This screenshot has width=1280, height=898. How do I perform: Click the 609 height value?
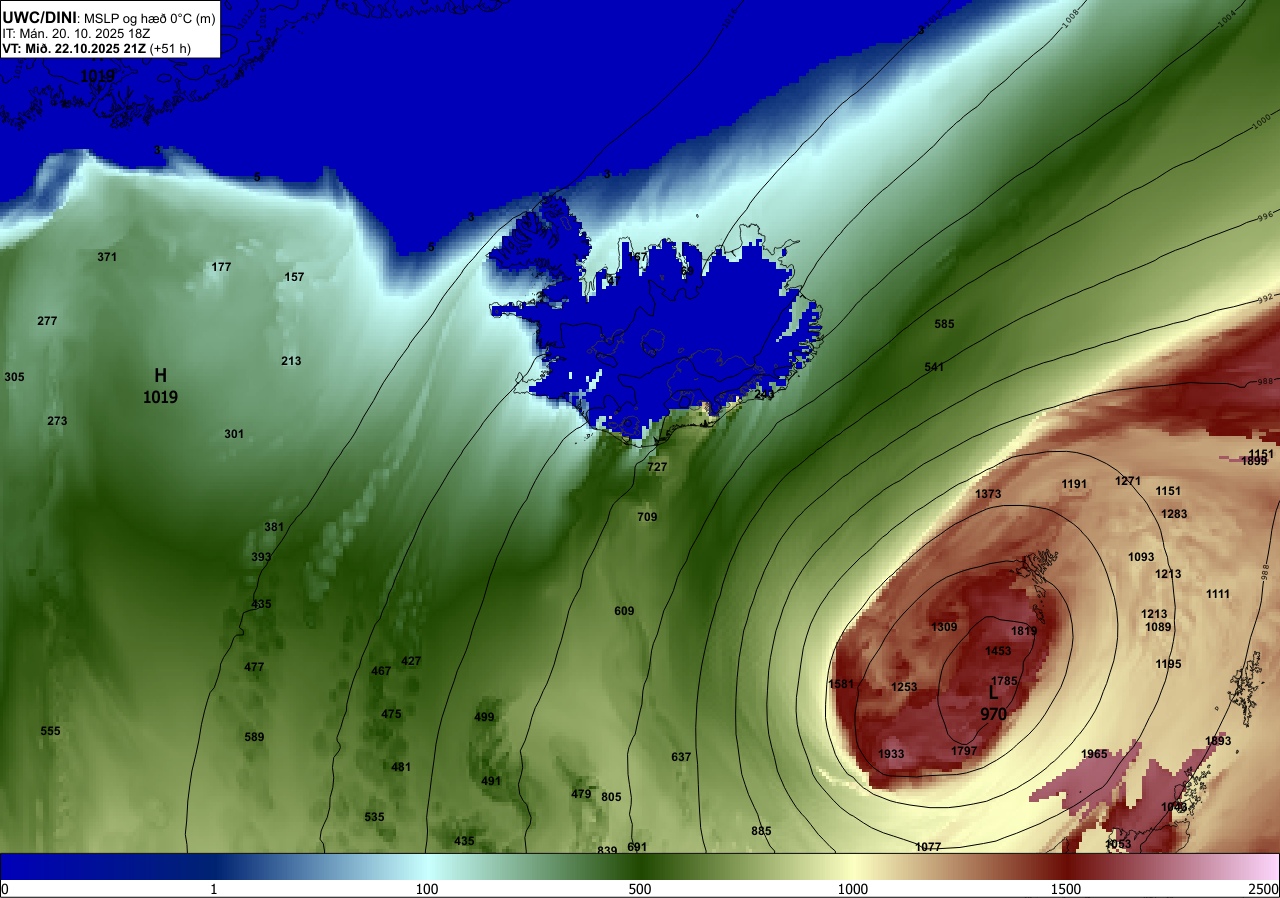pos(624,611)
